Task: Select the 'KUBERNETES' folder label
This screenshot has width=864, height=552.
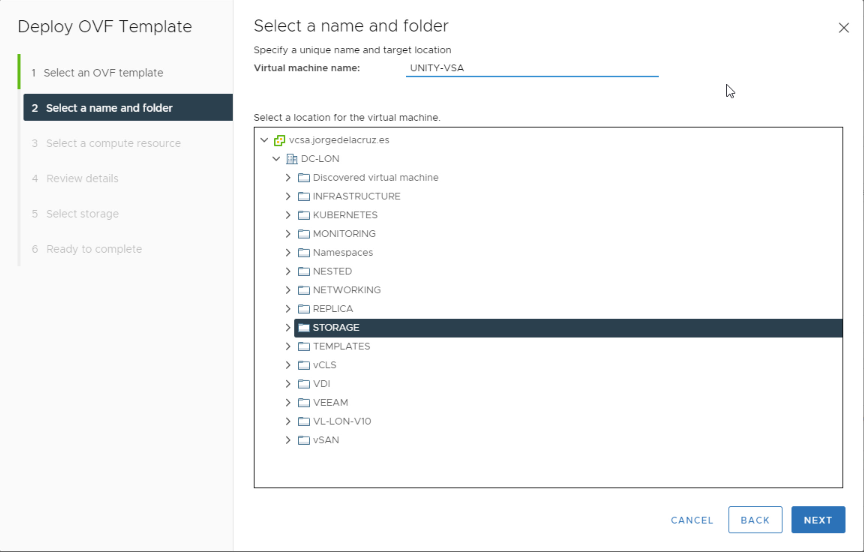Action: click(x=345, y=215)
